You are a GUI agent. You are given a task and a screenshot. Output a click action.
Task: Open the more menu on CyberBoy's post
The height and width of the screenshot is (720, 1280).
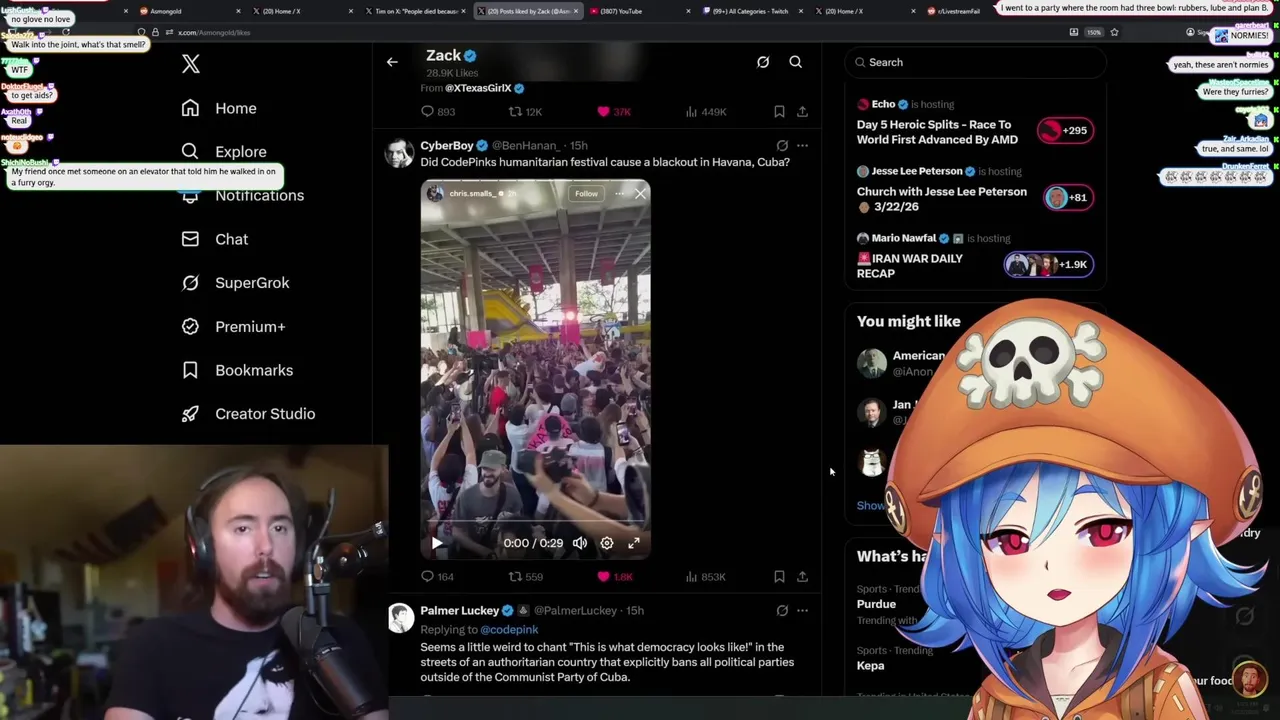point(802,146)
